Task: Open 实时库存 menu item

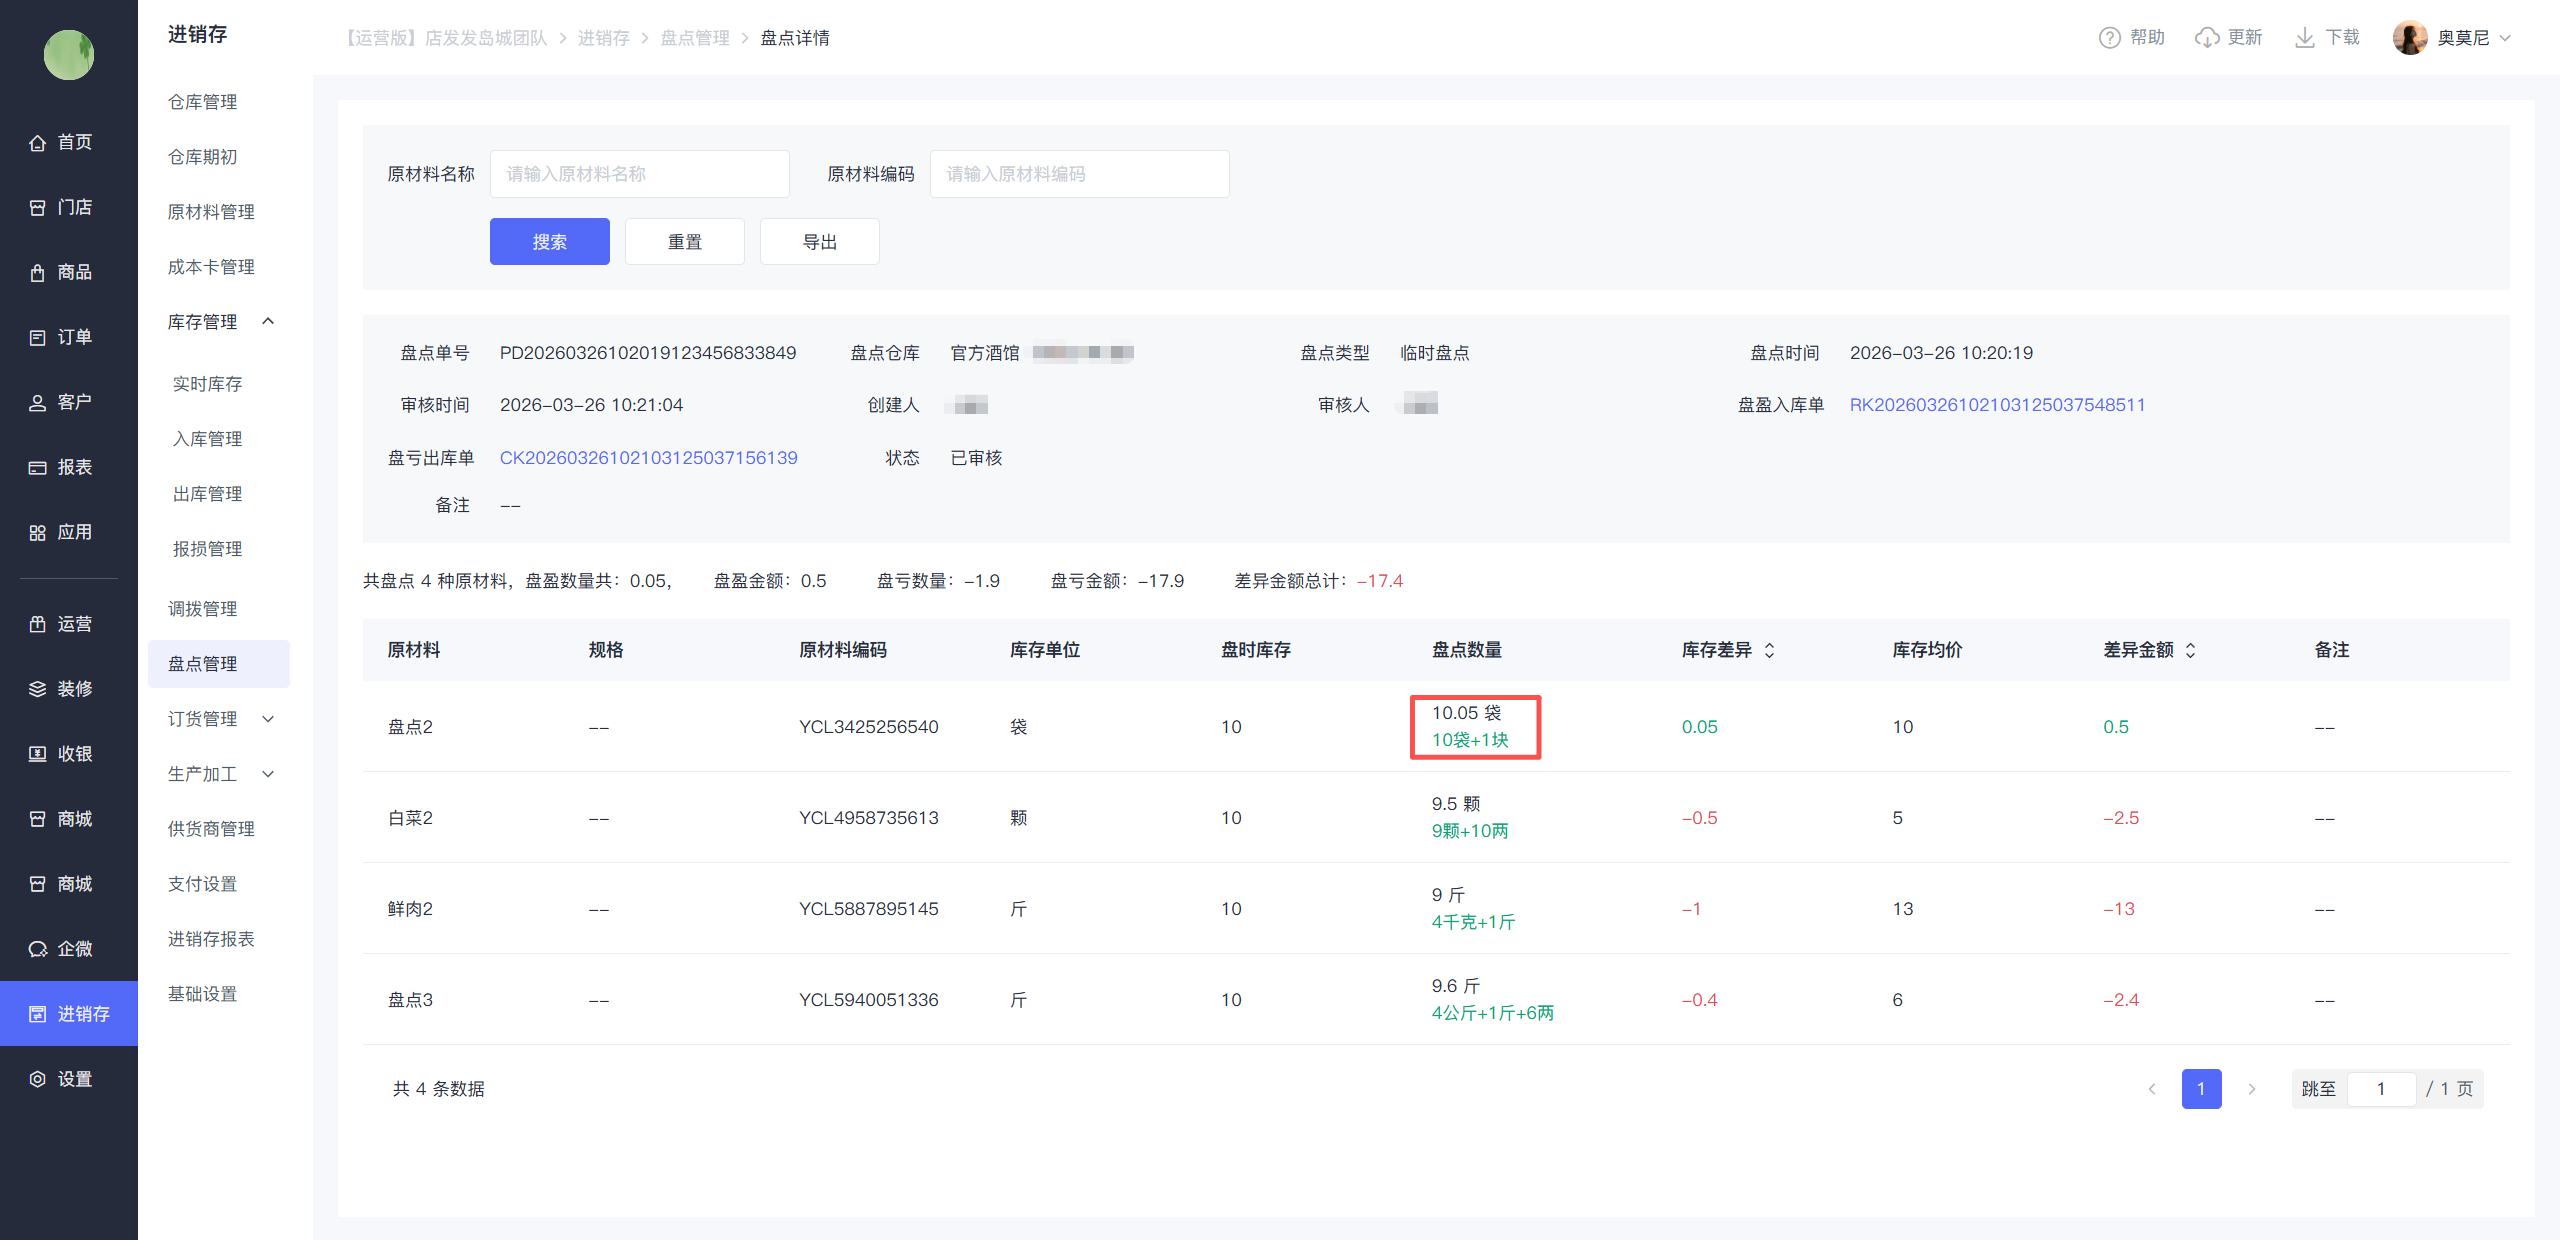Action: (x=207, y=384)
